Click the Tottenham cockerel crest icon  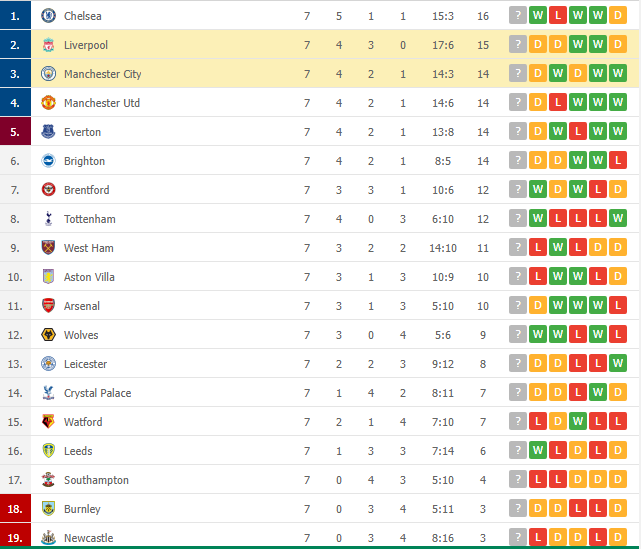click(48, 219)
